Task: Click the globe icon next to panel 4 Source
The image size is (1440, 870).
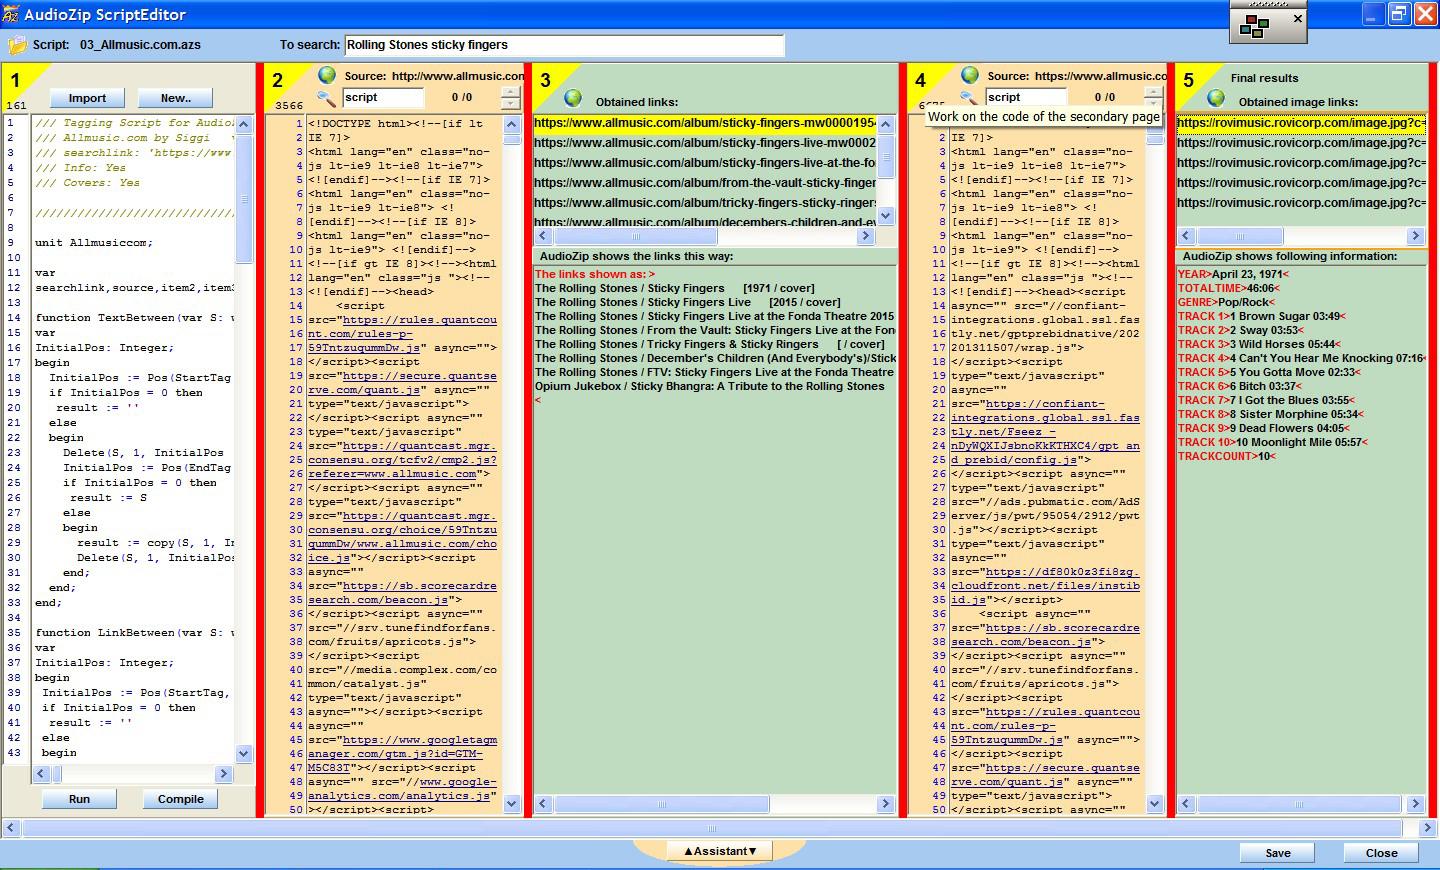Action: pos(970,75)
